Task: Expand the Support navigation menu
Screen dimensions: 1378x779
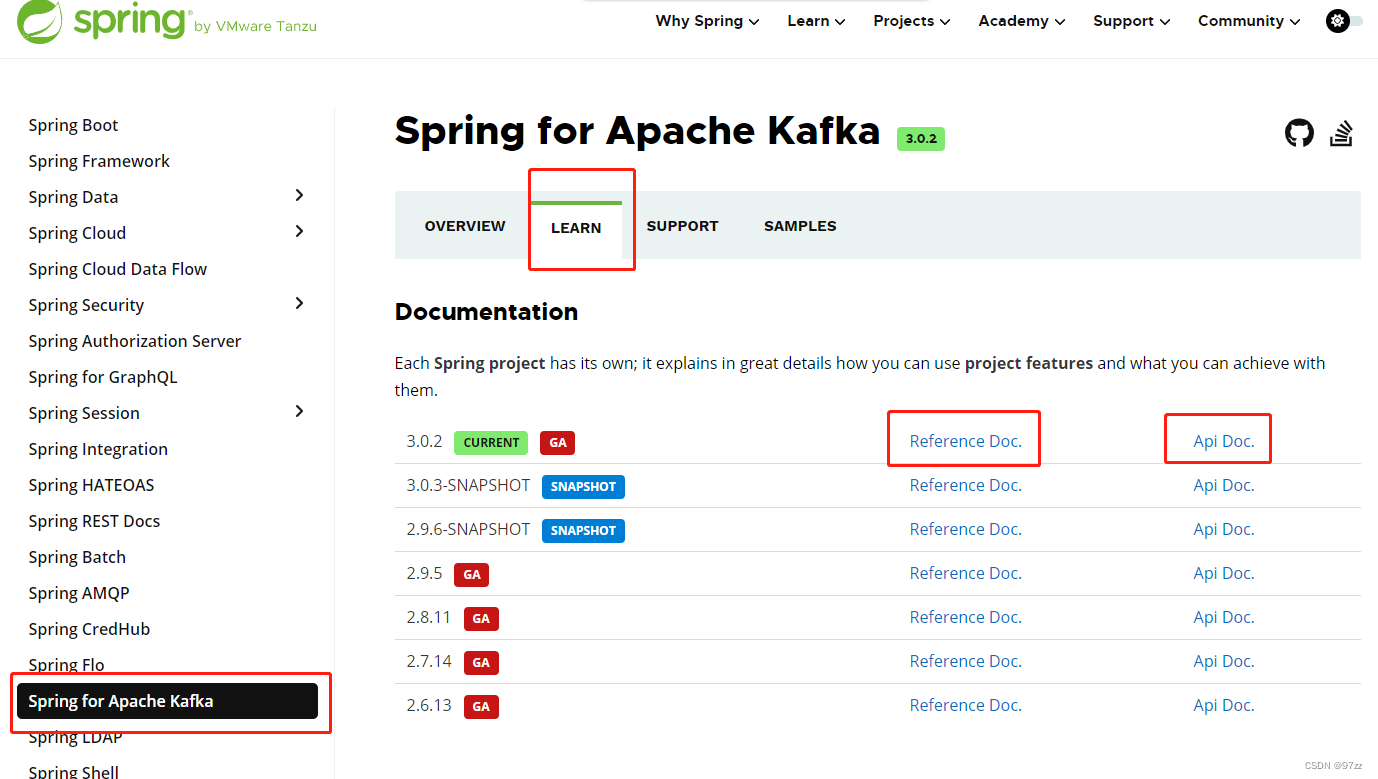Action: click(1131, 21)
